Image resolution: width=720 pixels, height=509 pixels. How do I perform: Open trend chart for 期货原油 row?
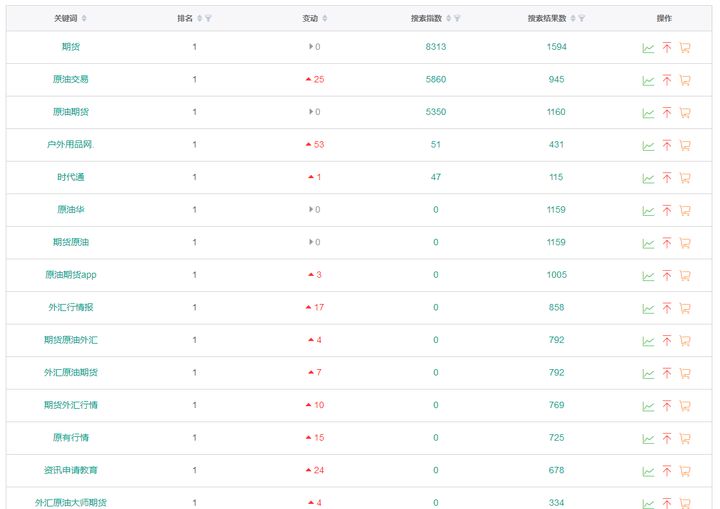[648, 243]
